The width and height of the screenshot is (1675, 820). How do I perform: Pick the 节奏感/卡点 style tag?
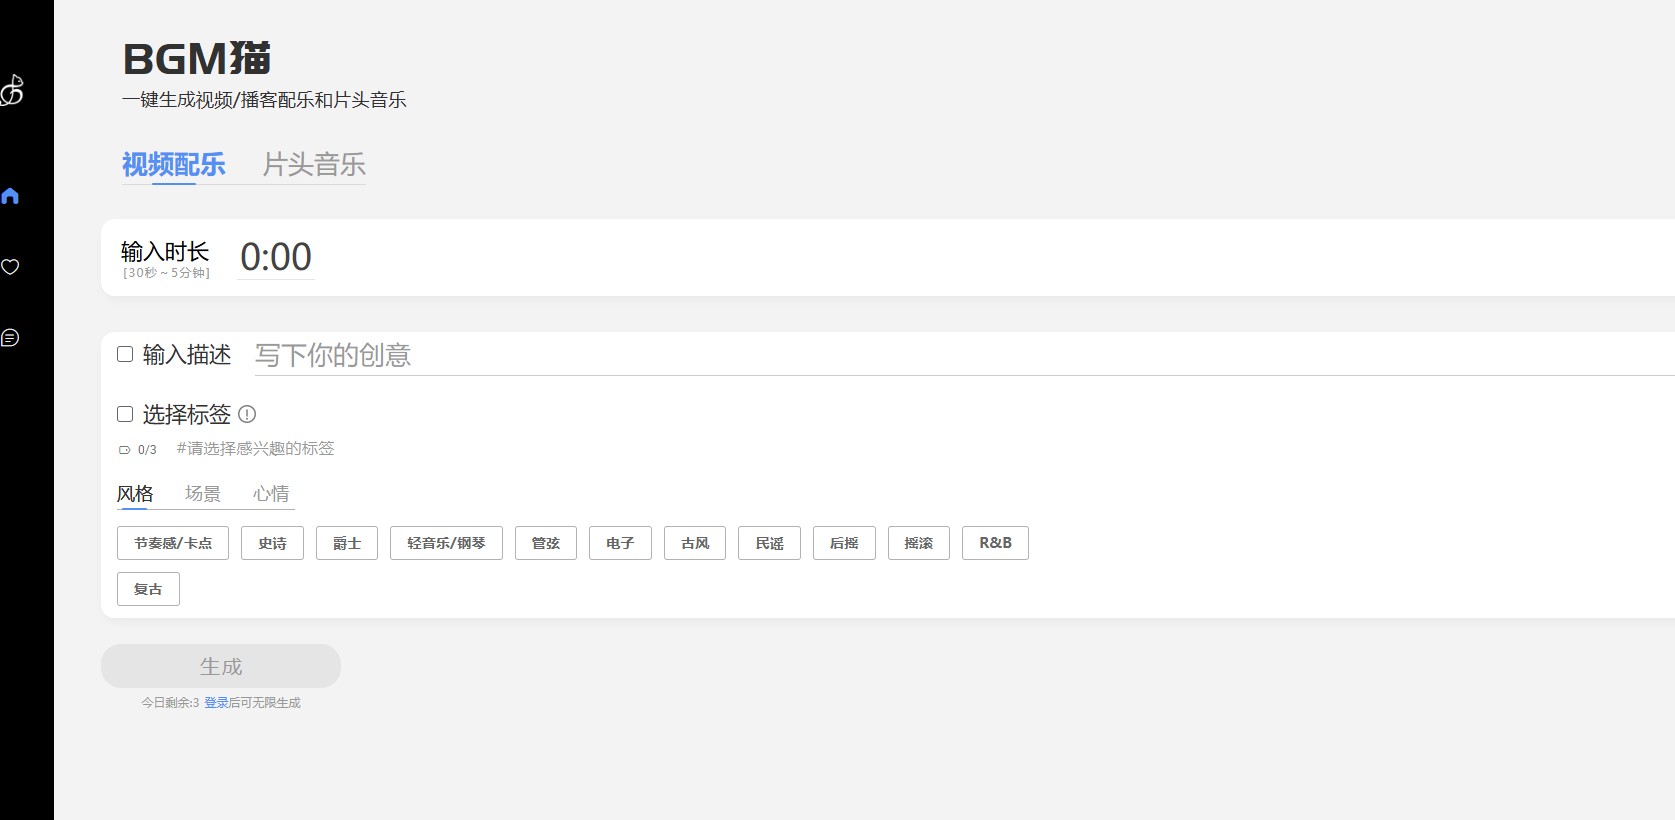tap(173, 543)
